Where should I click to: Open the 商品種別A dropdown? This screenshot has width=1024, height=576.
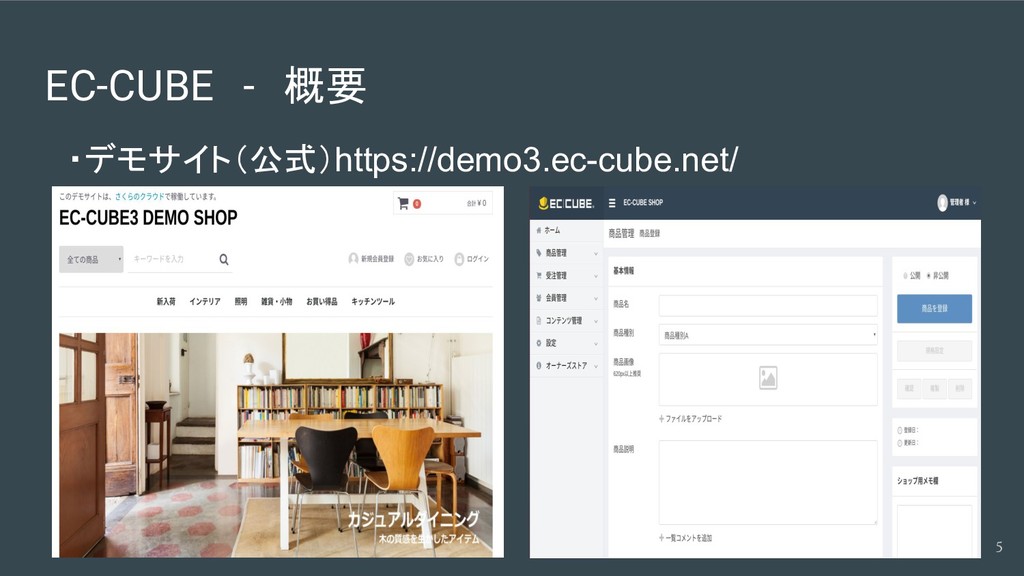point(768,335)
